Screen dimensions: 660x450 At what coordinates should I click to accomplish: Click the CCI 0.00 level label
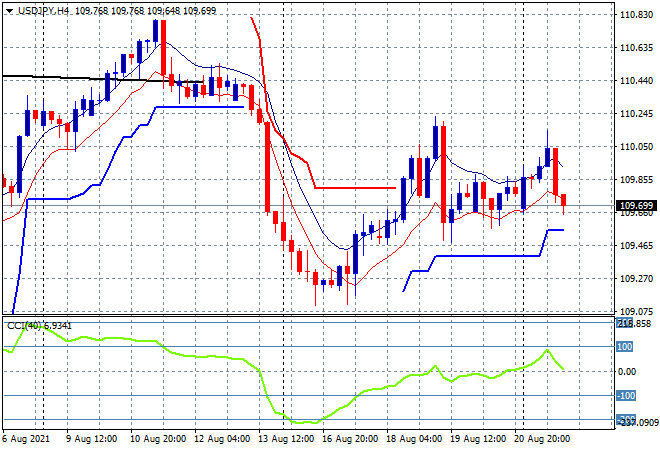(627, 371)
